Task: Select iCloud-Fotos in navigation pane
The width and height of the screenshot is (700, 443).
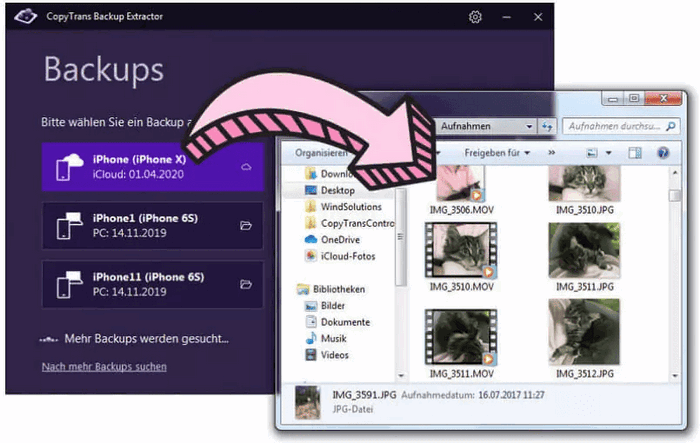Action: pyautogui.click(x=340, y=256)
